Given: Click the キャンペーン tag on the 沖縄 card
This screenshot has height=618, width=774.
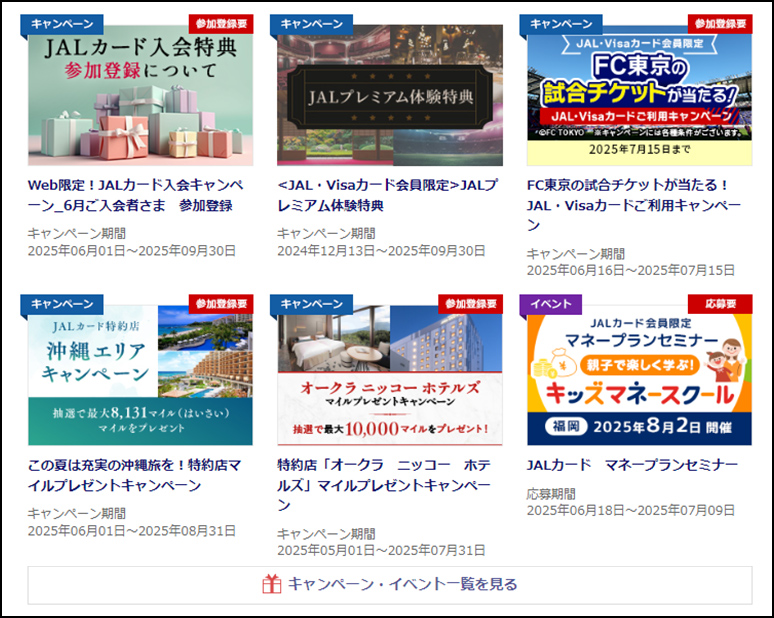Looking at the screenshot, I should pyautogui.click(x=62, y=304).
